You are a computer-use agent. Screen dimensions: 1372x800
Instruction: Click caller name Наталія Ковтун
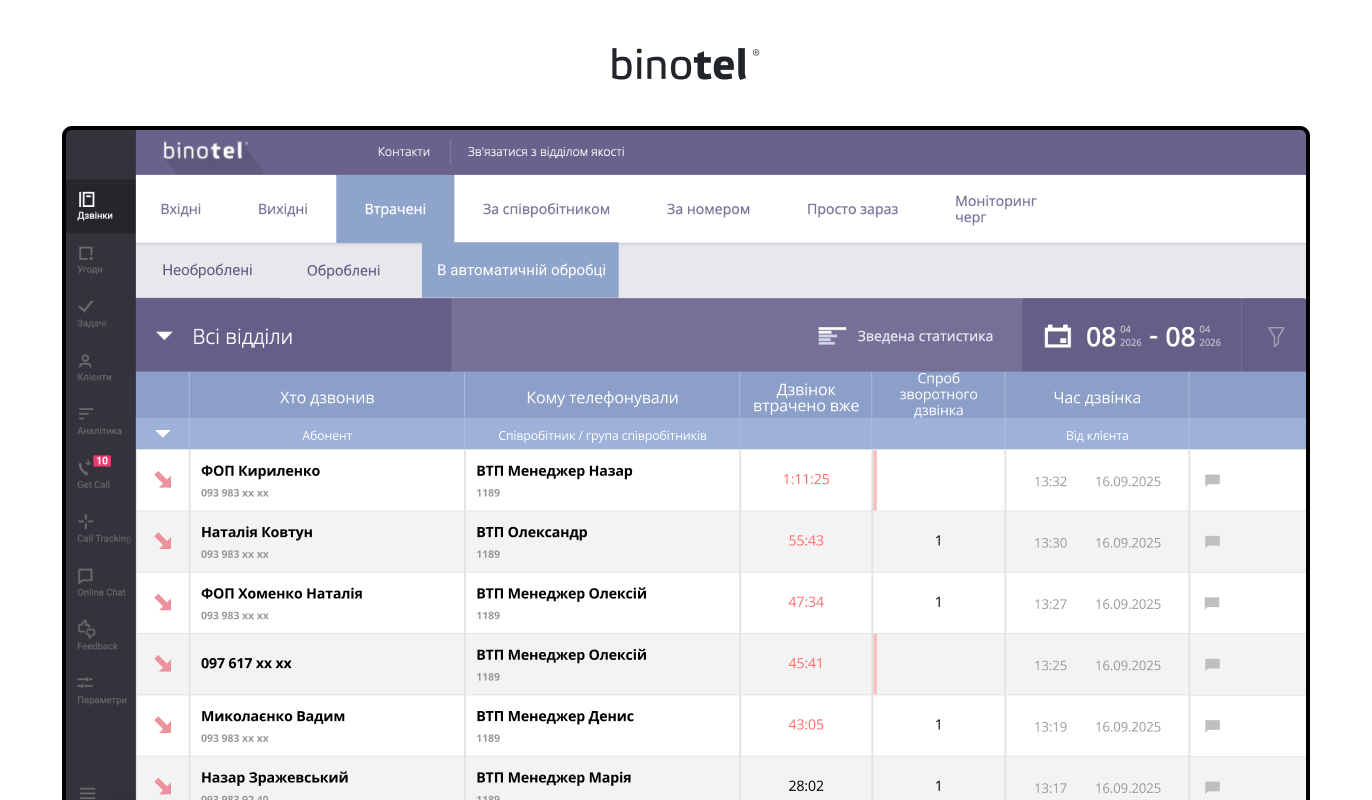point(257,532)
